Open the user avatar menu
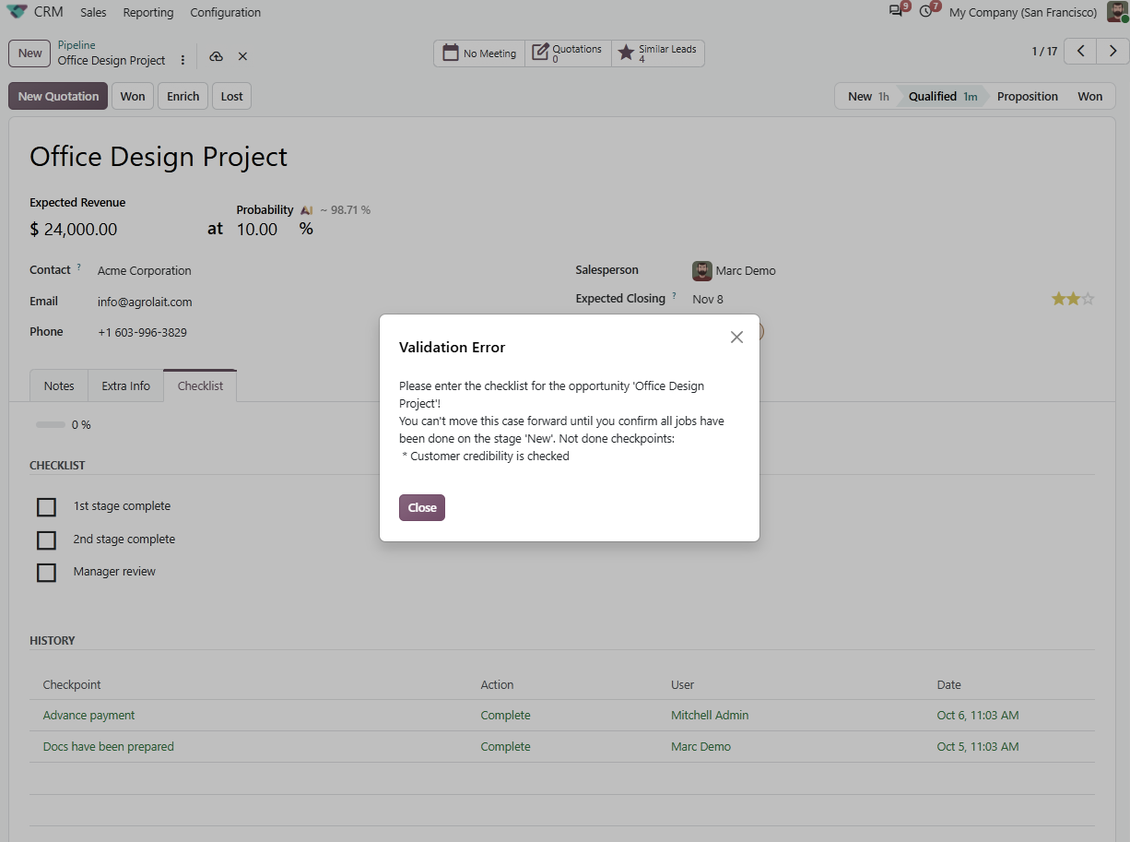Image resolution: width=1130 pixels, height=842 pixels. [x=1118, y=12]
